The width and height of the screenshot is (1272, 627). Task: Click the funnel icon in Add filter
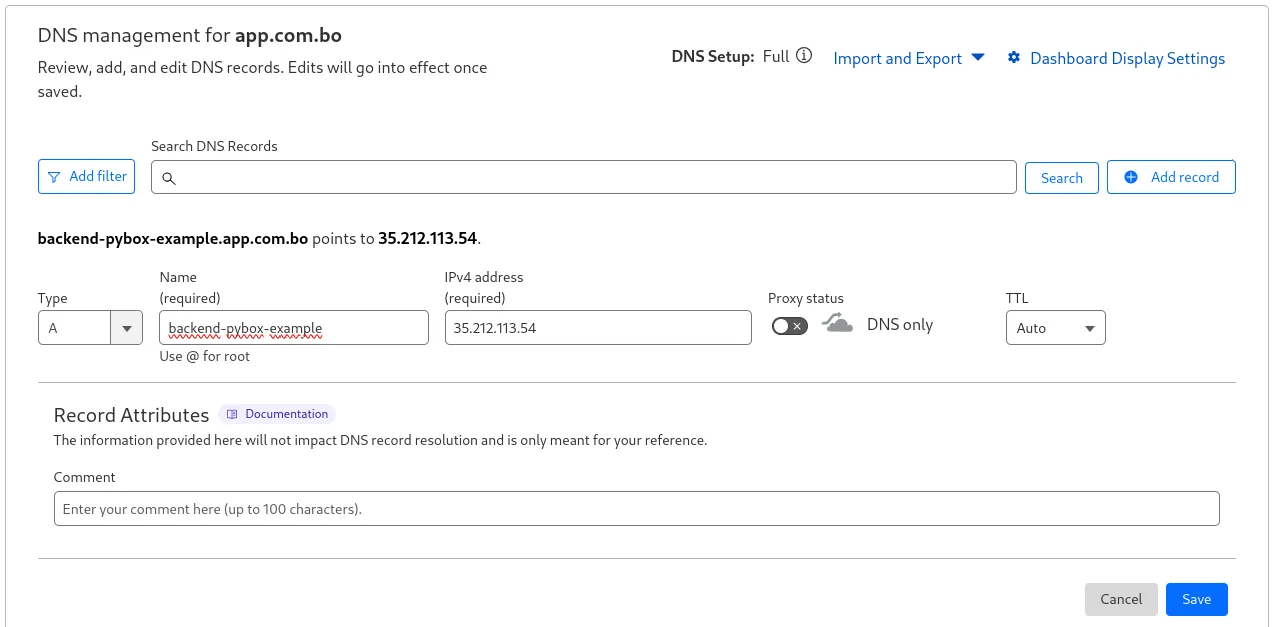54,177
